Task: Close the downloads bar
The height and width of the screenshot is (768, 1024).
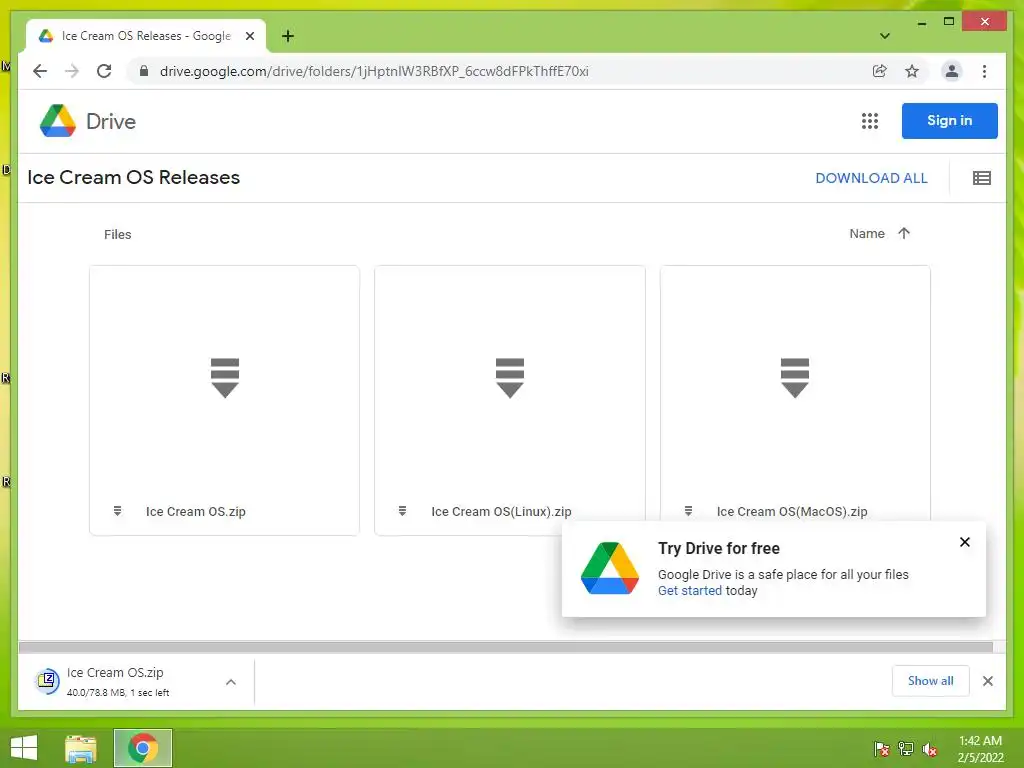Action: pos(987,681)
